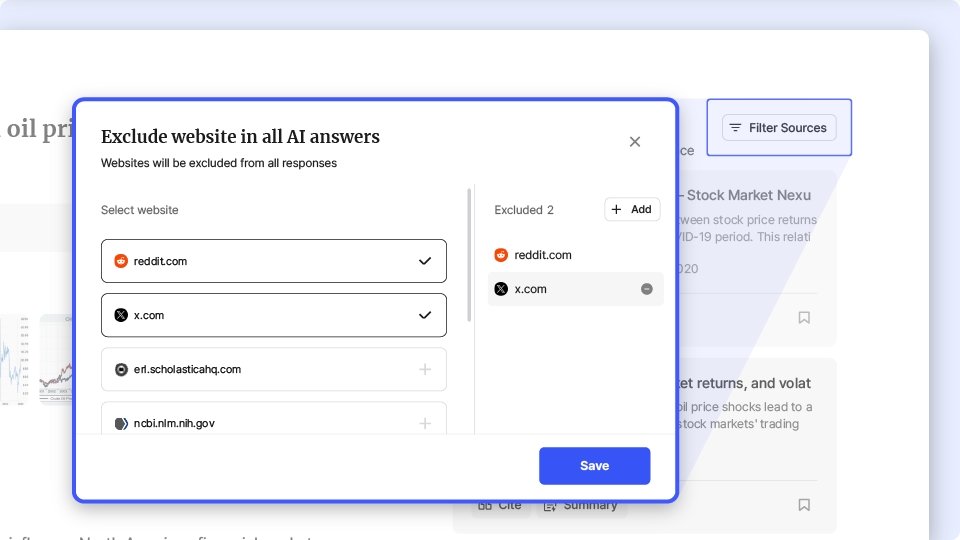The image size is (960, 540).
Task: Click the plus icon for erl.scholasticahq.com
Action: 425,369
